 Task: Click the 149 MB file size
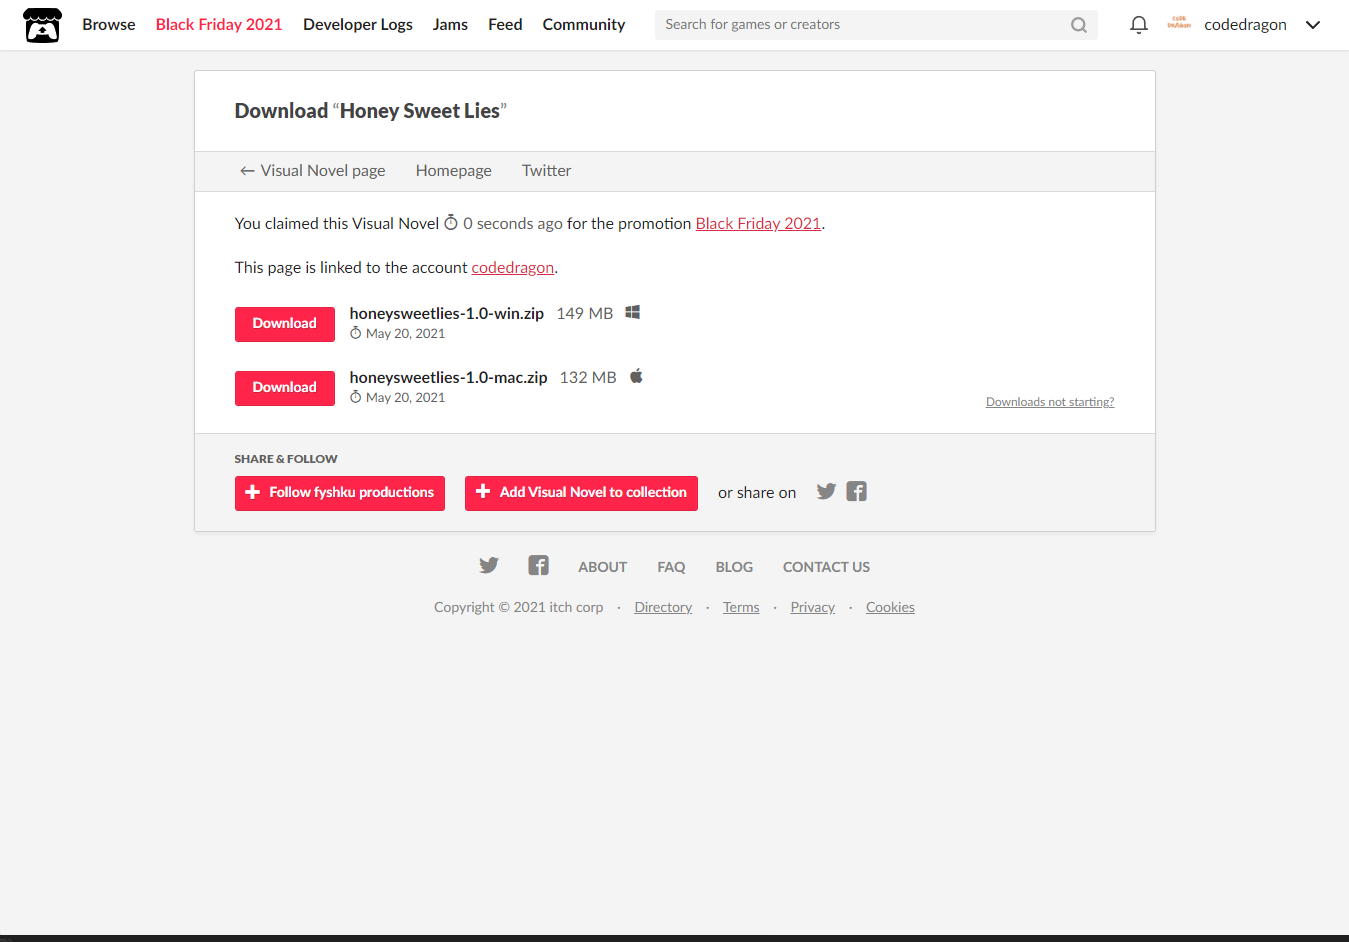point(585,313)
